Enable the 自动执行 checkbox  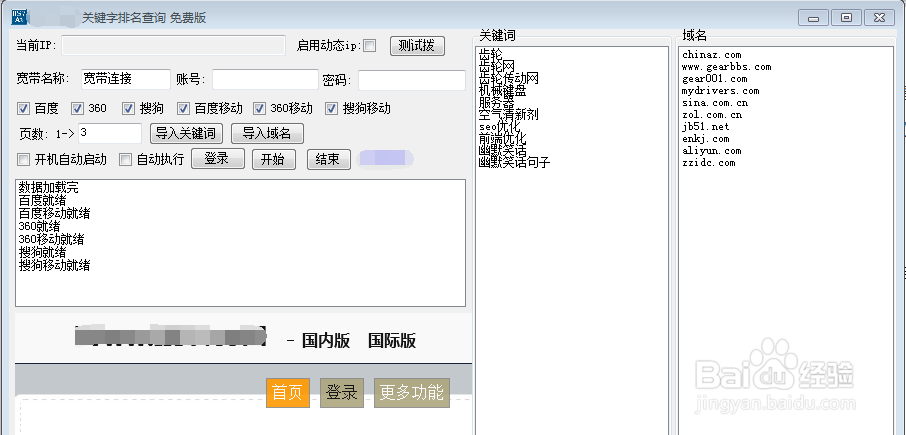[x=125, y=159]
